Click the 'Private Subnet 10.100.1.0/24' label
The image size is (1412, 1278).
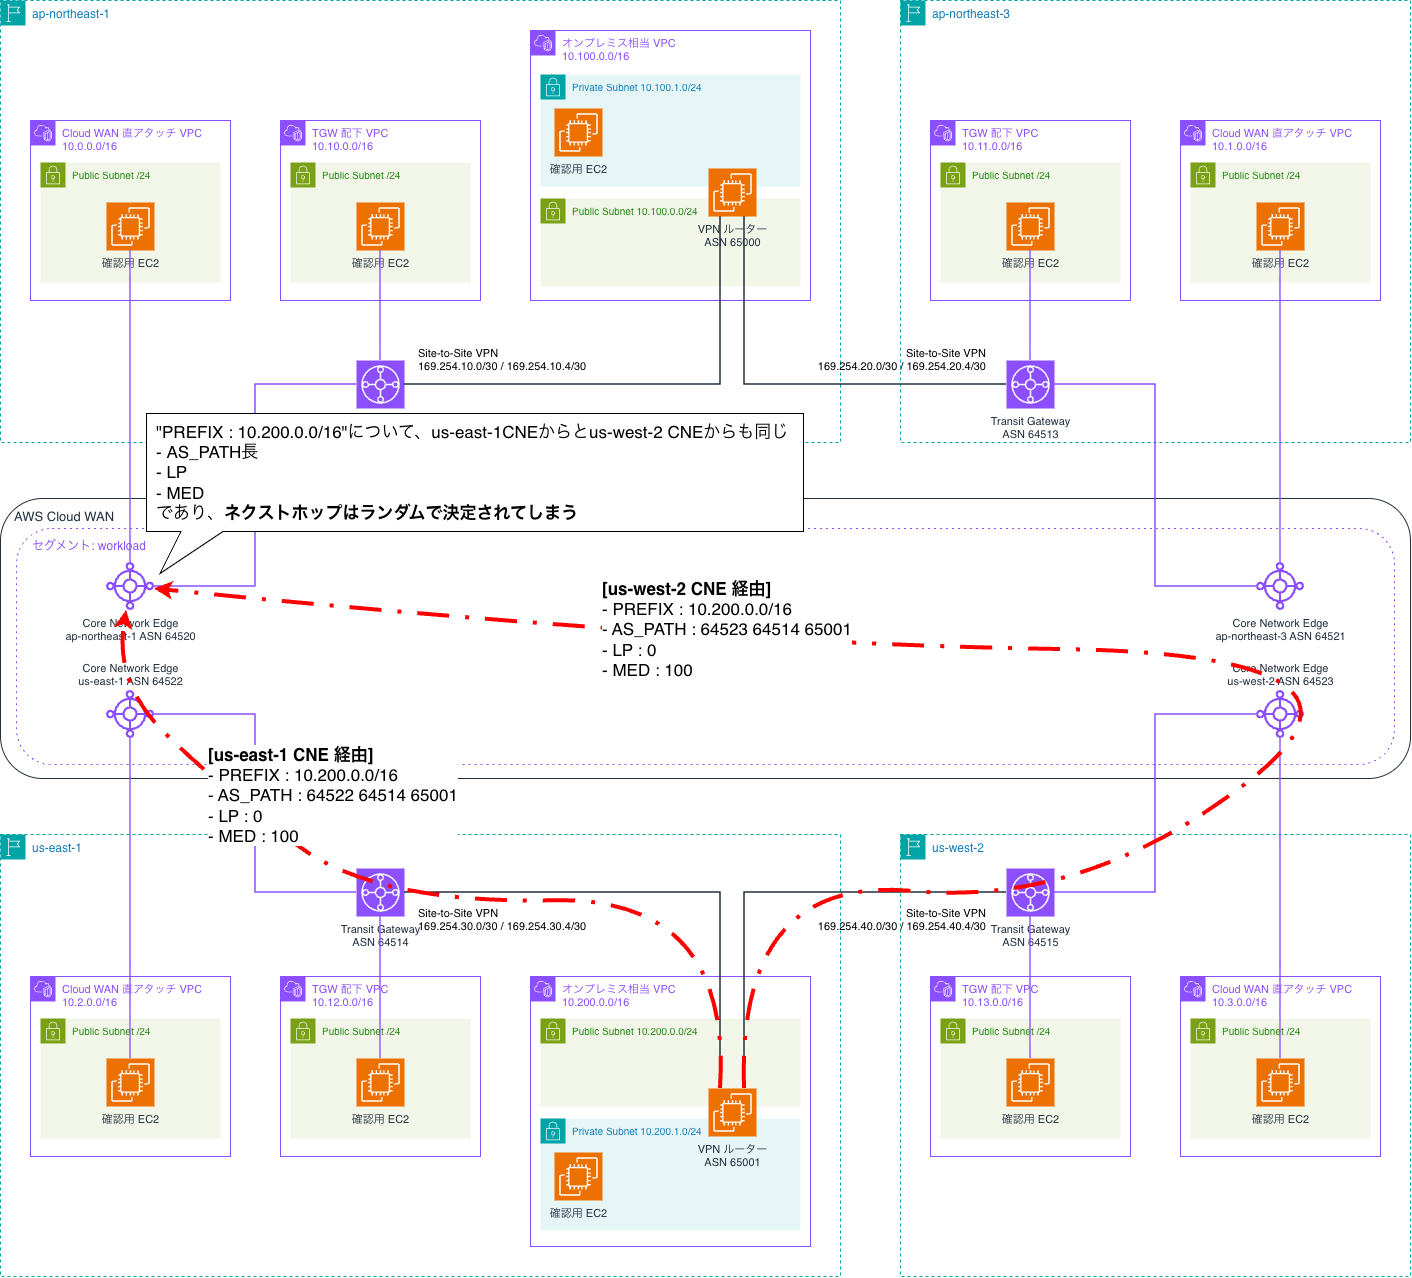[x=636, y=88]
